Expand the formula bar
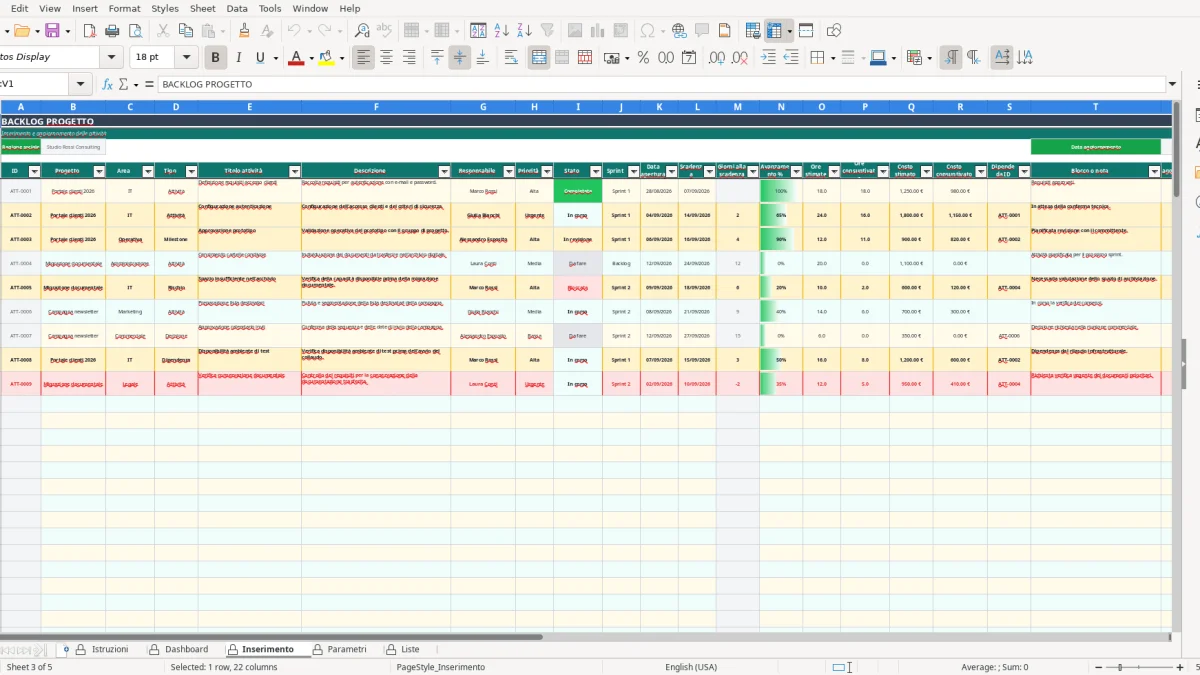Screen dimensions: 1200x675 click(x=1172, y=85)
